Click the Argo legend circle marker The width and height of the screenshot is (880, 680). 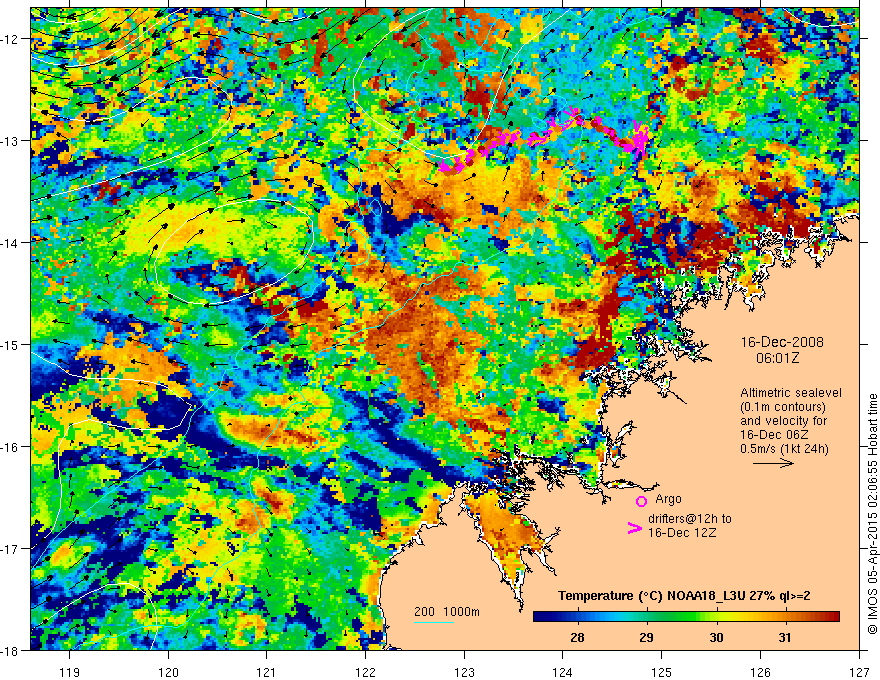tap(641, 501)
